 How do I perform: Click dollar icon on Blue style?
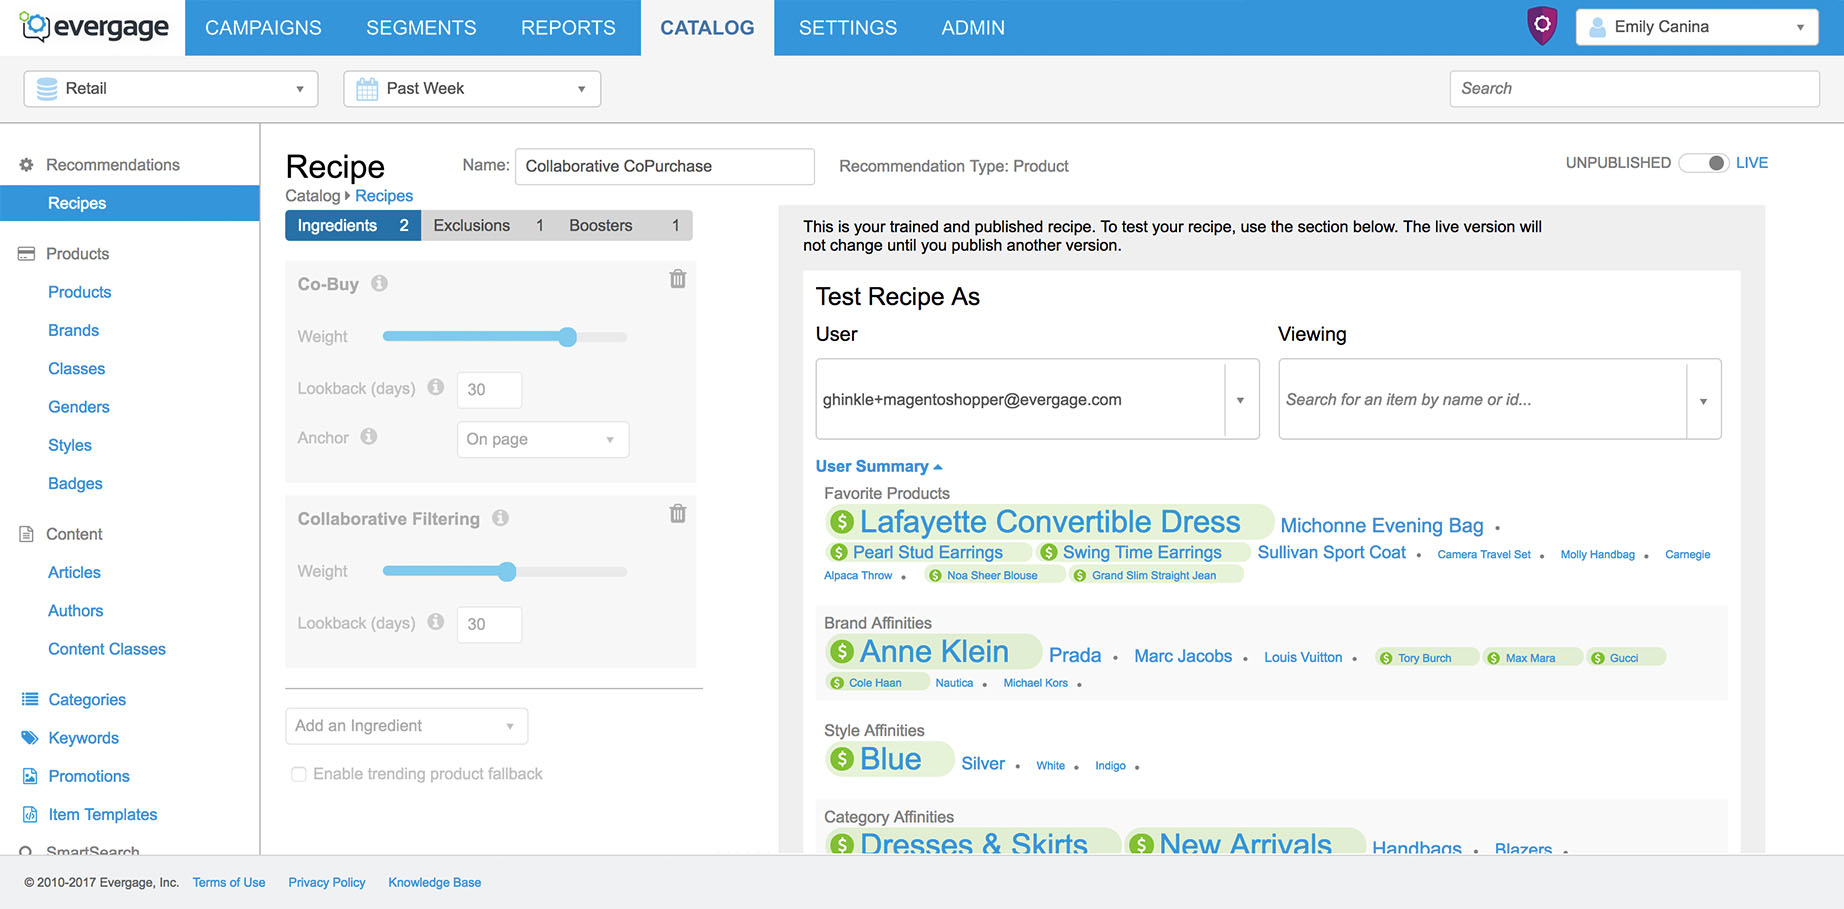842,760
